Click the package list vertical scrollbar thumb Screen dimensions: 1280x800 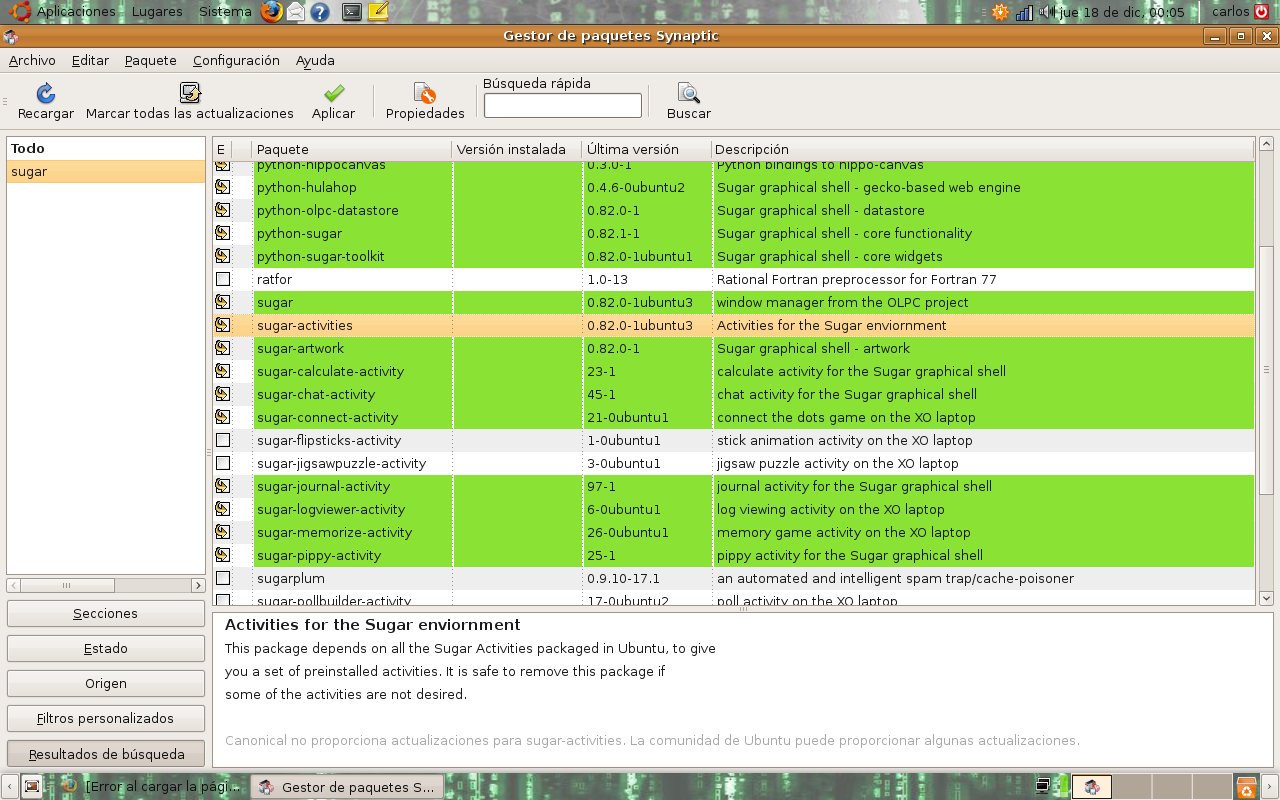point(1266,370)
